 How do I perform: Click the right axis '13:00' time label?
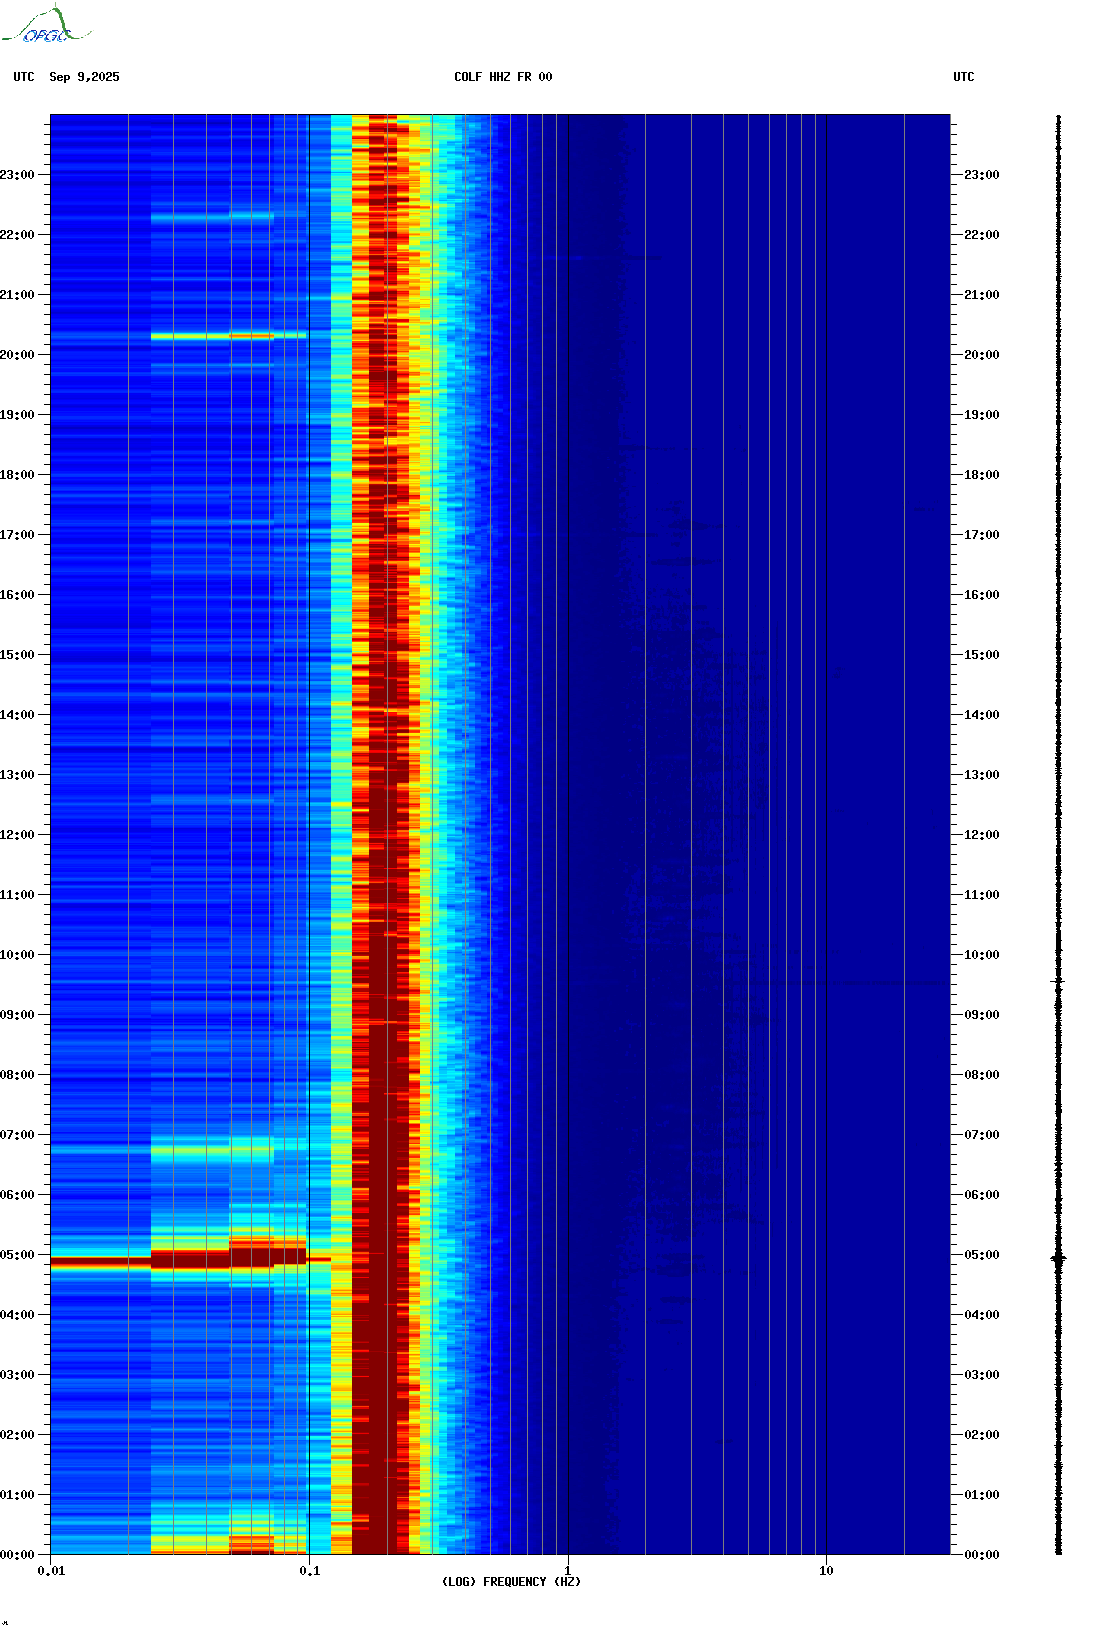tap(981, 775)
